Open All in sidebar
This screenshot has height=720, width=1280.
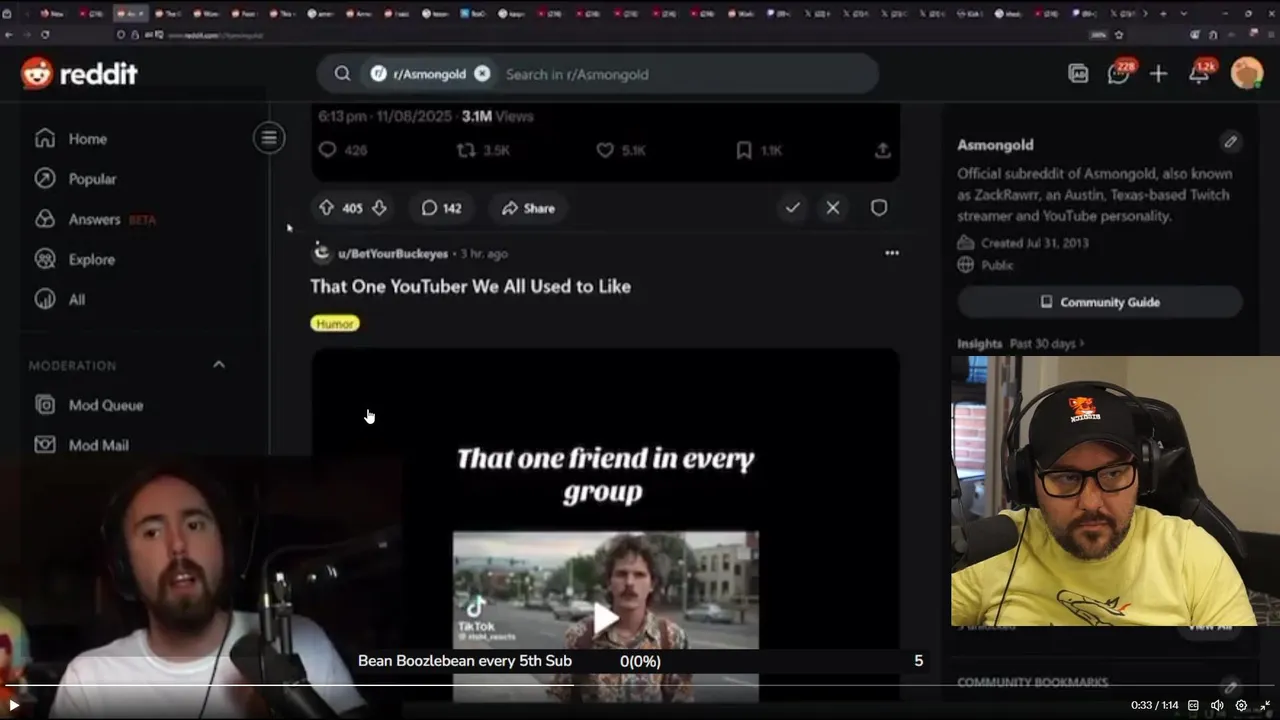[60, 299]
